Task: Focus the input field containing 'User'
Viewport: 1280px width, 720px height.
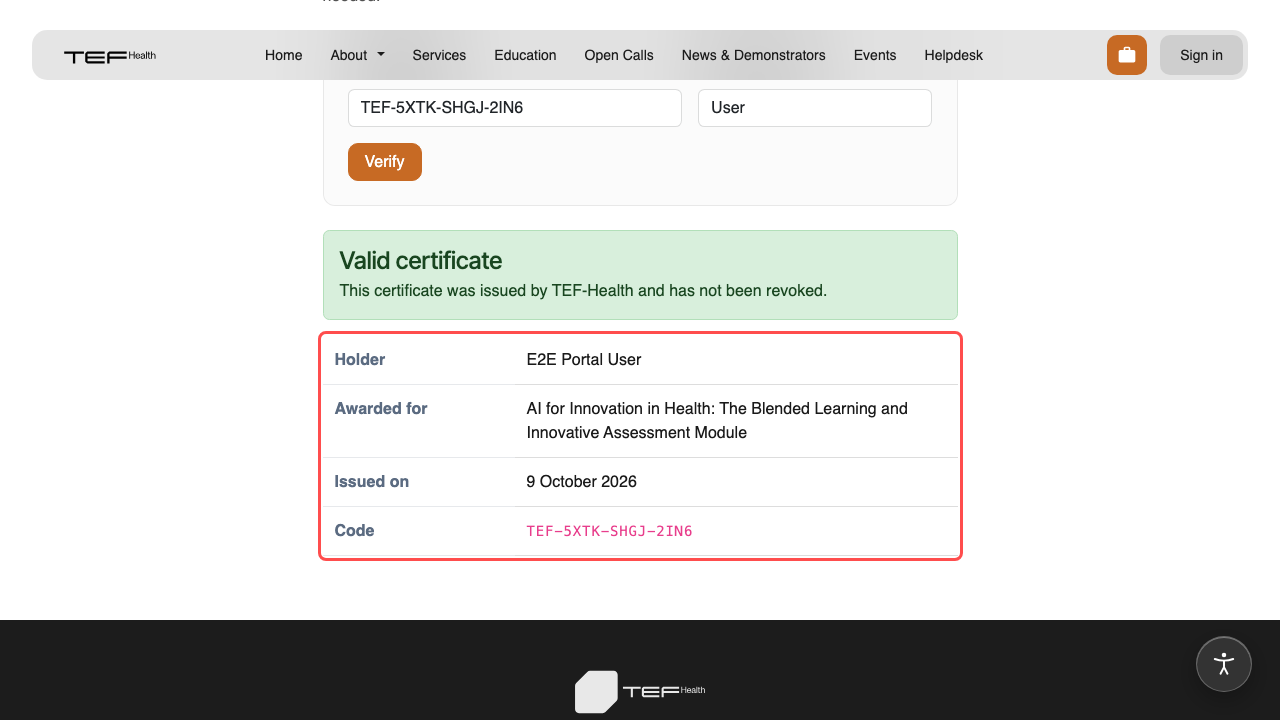Action: point(815,108)
